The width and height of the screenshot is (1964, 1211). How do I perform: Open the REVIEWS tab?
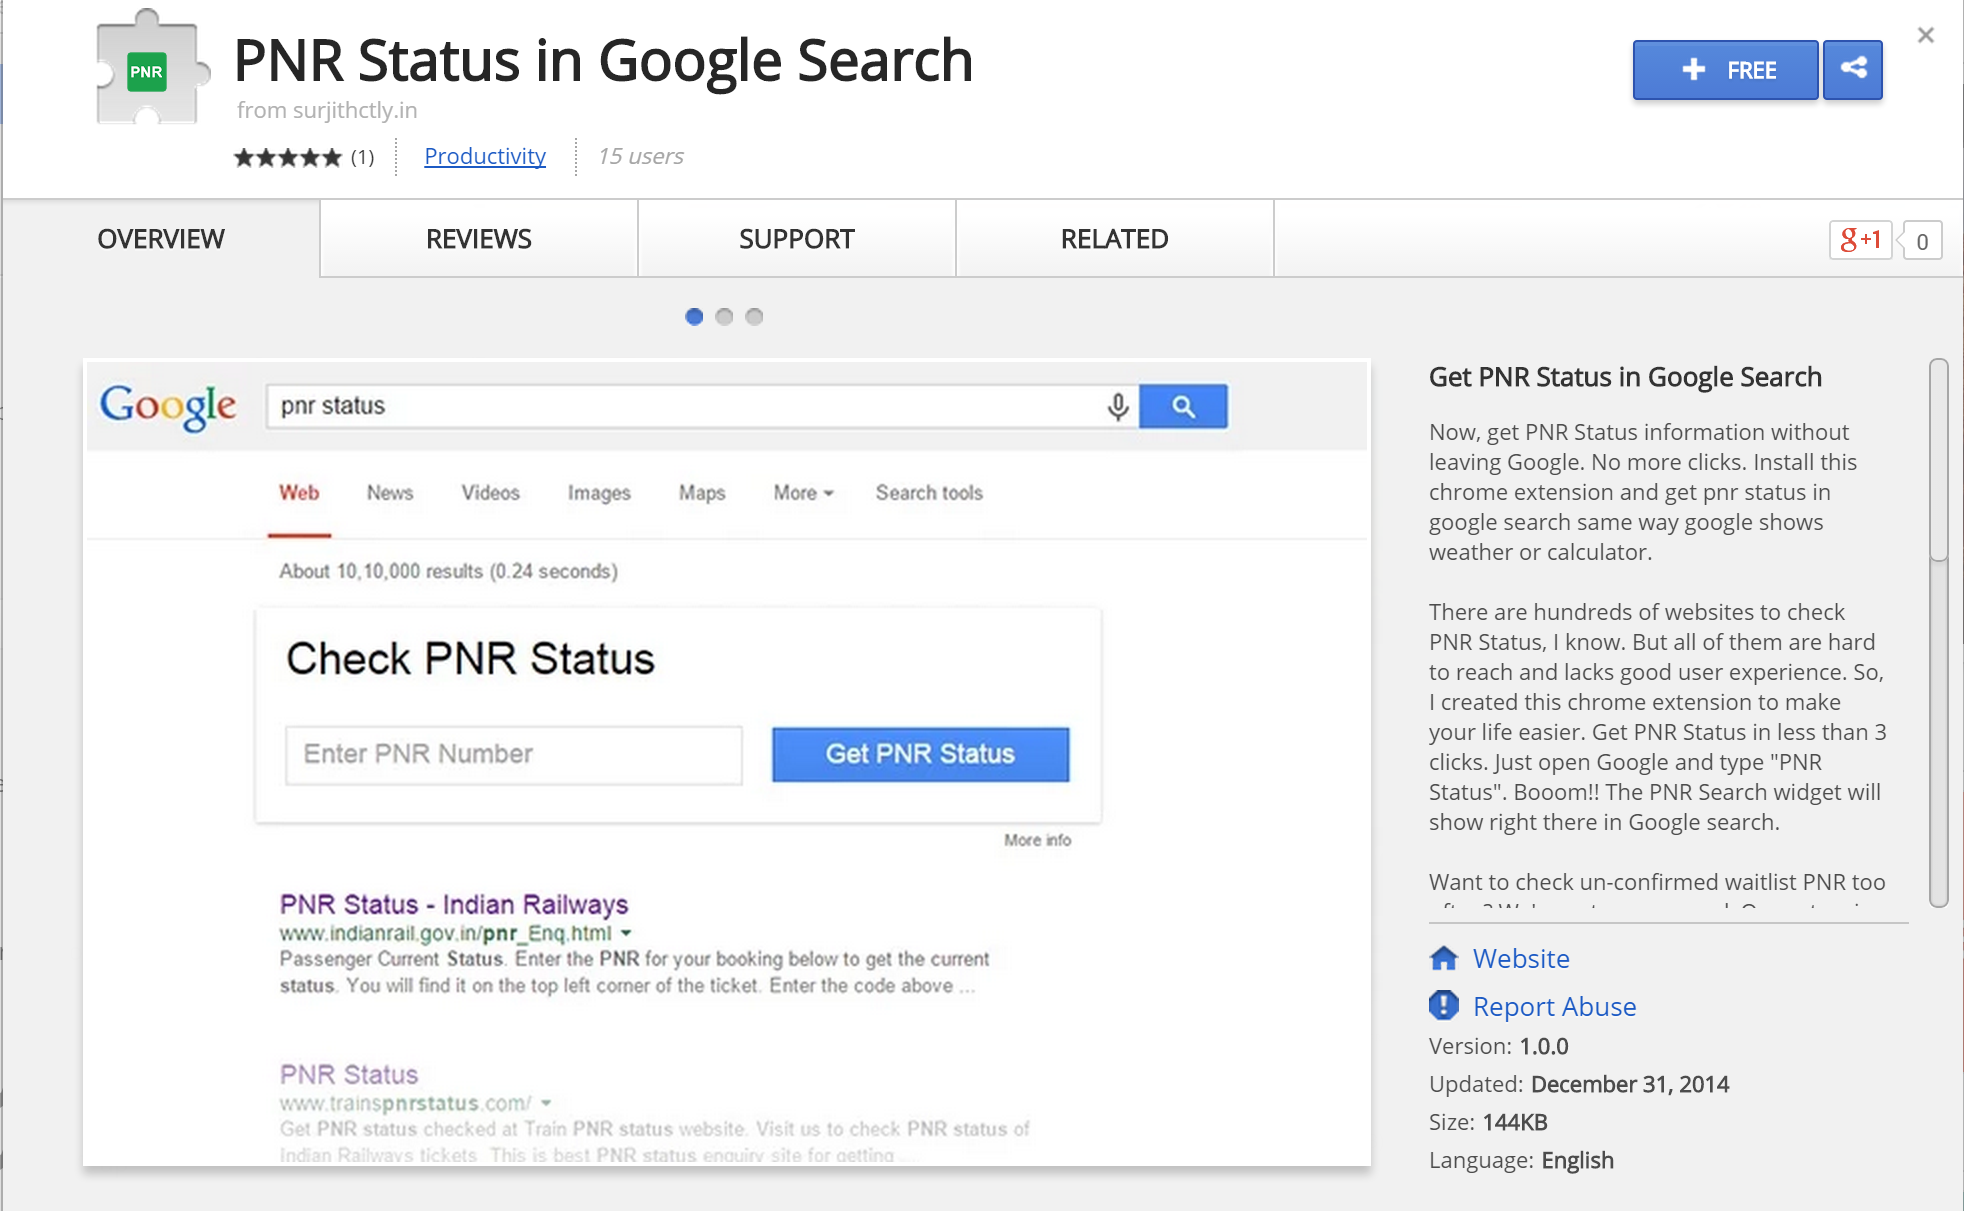pyautogui.click(x=479, y=239)
